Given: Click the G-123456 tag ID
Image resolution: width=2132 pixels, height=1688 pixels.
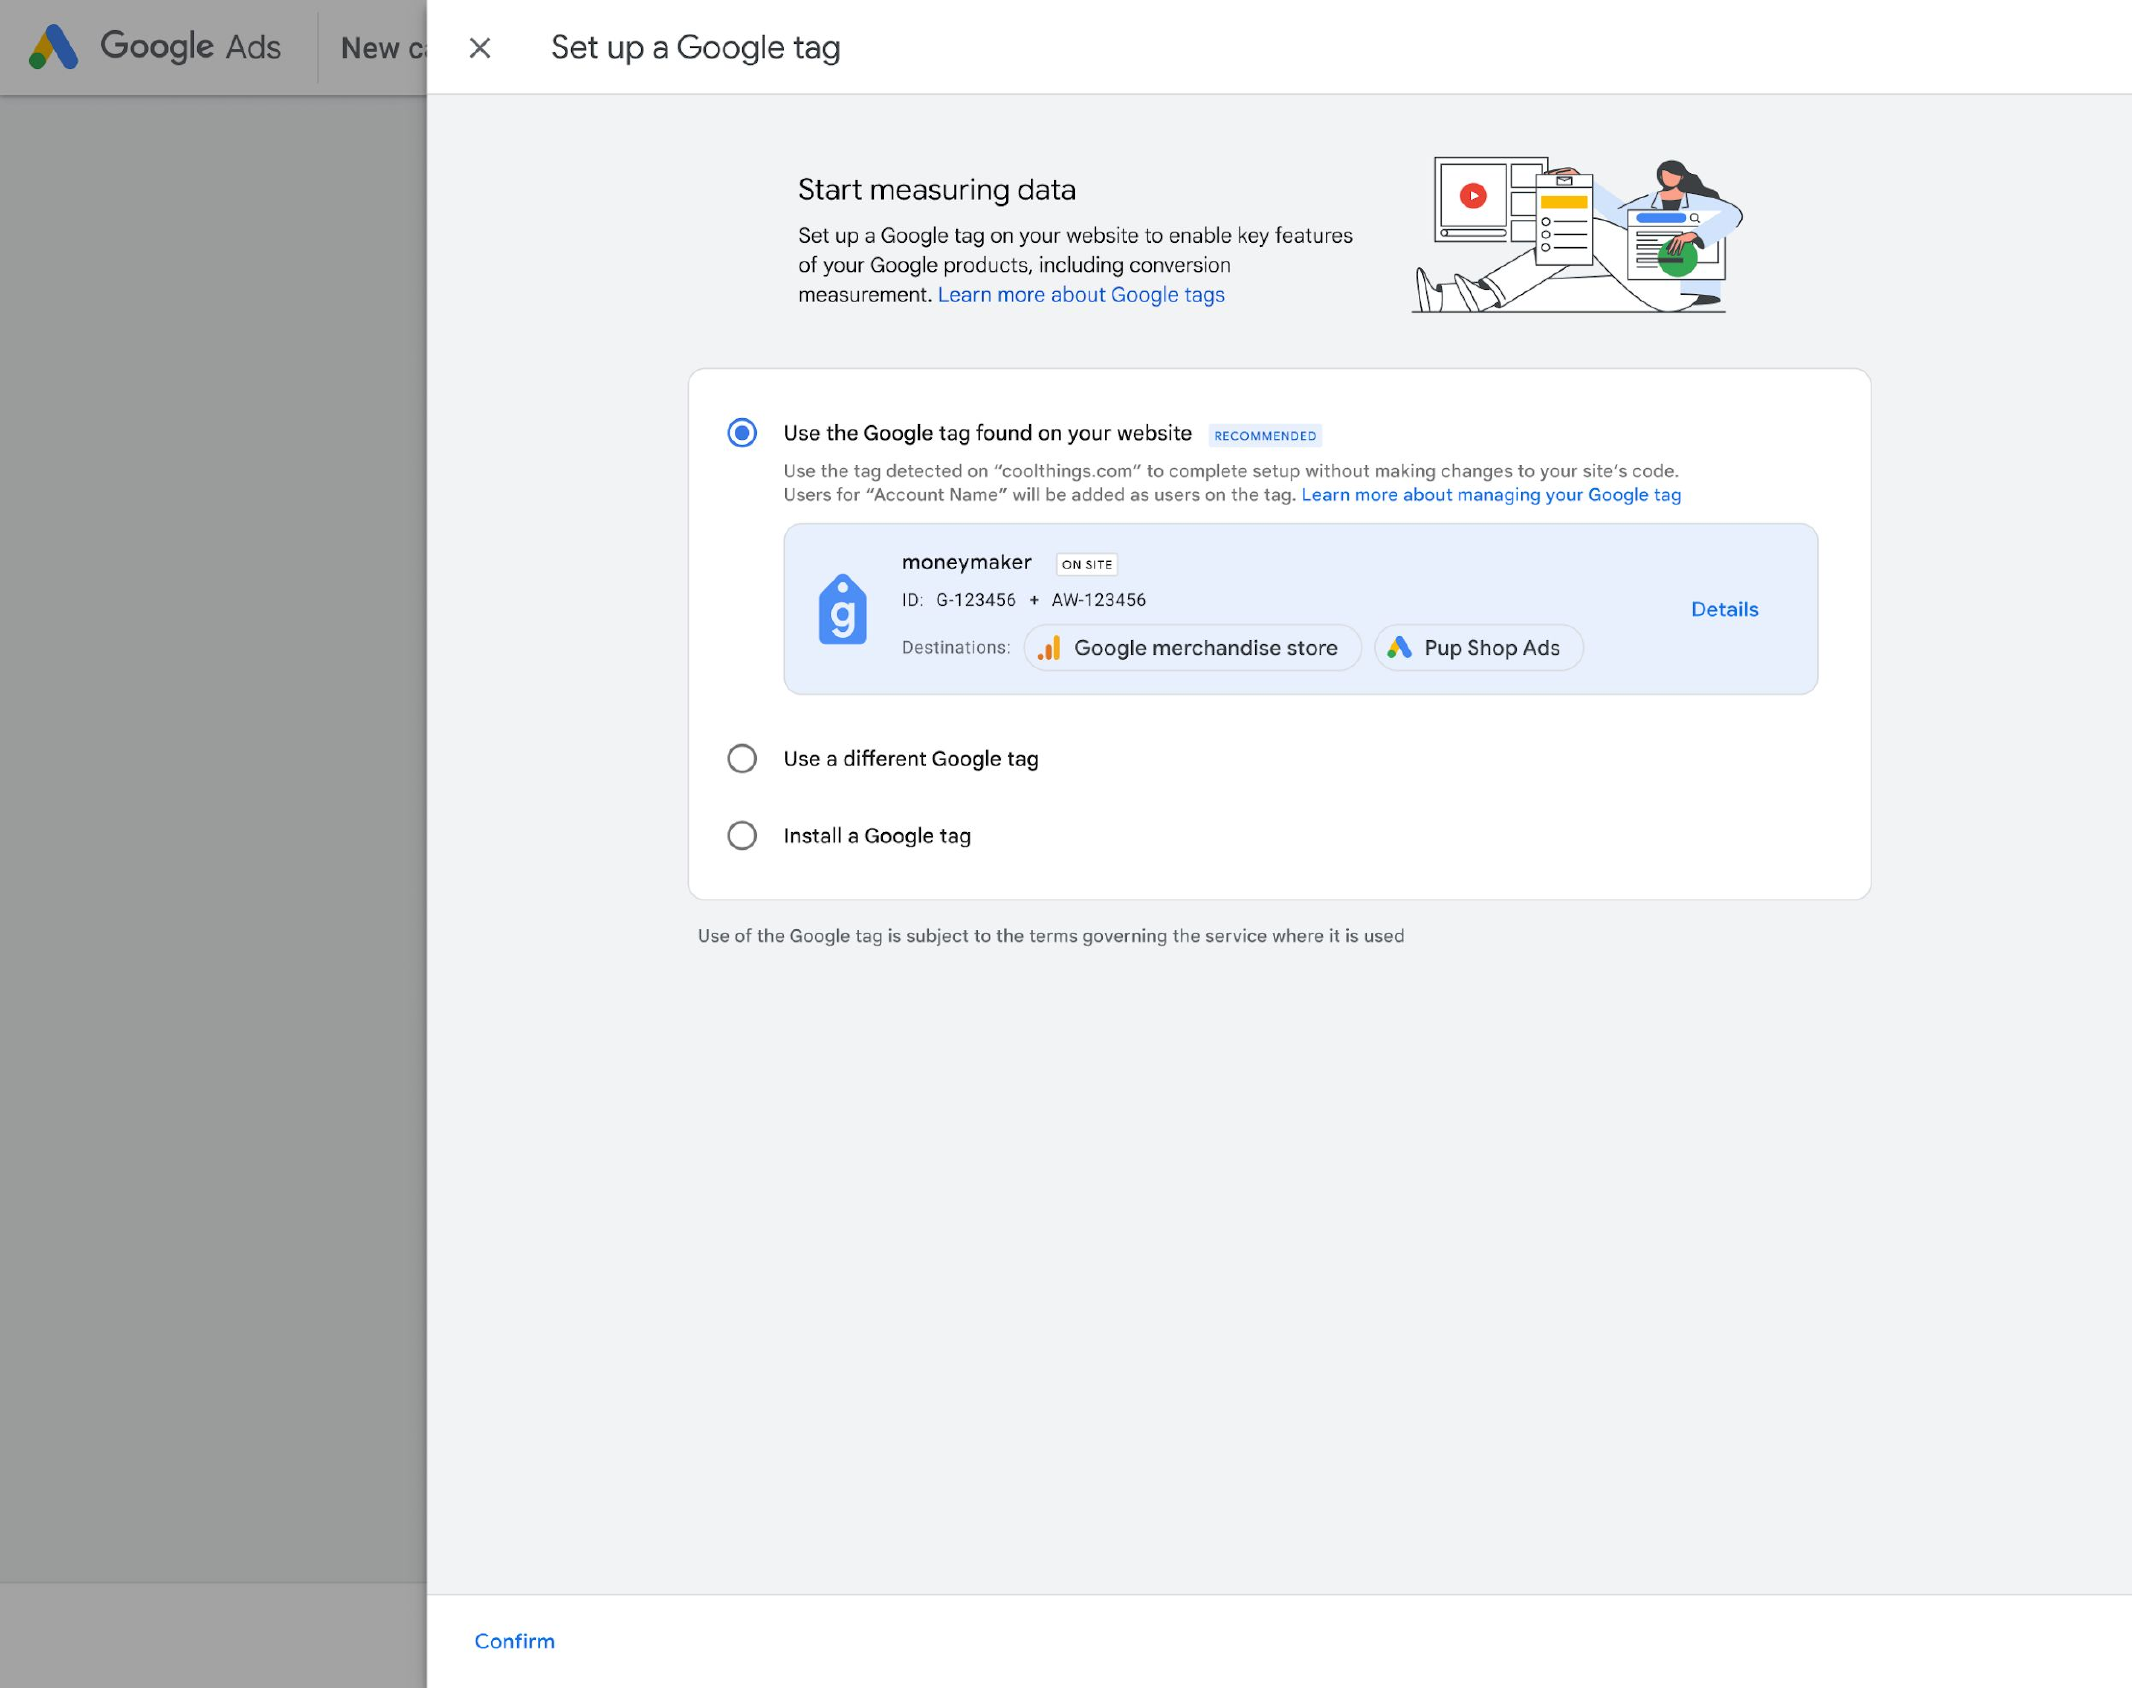Looking at the screenshot, I should coord(976,600).
